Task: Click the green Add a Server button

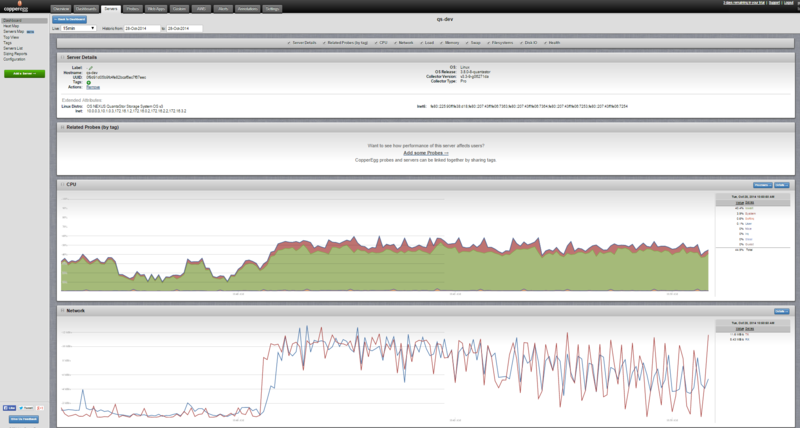Action: 24,74
